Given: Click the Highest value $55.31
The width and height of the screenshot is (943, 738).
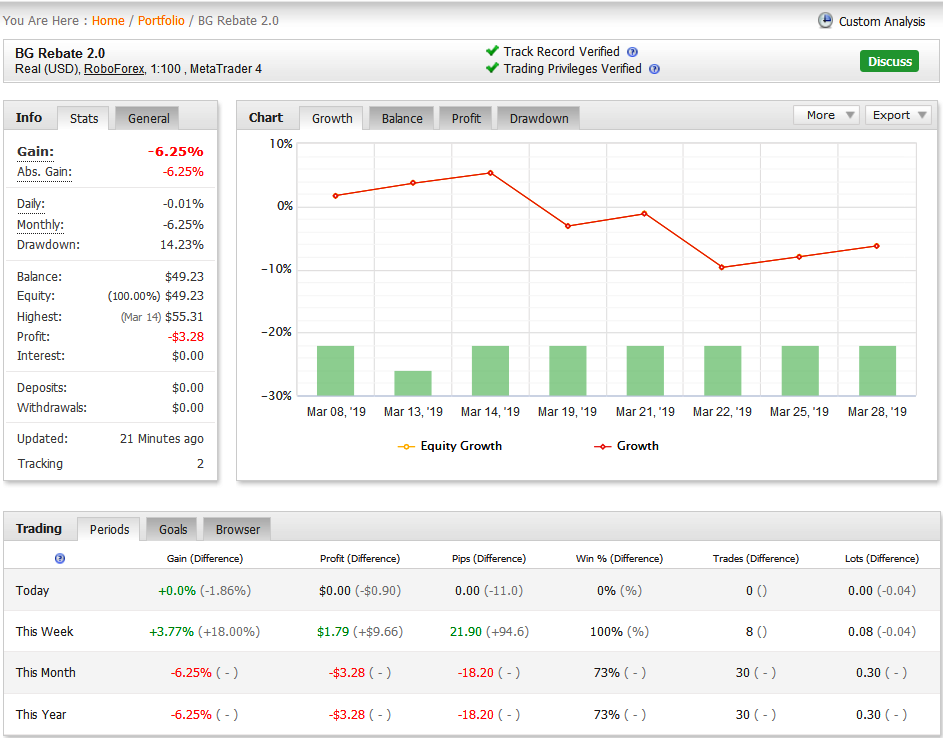Looking at the screenshot, I should [184, 316].
